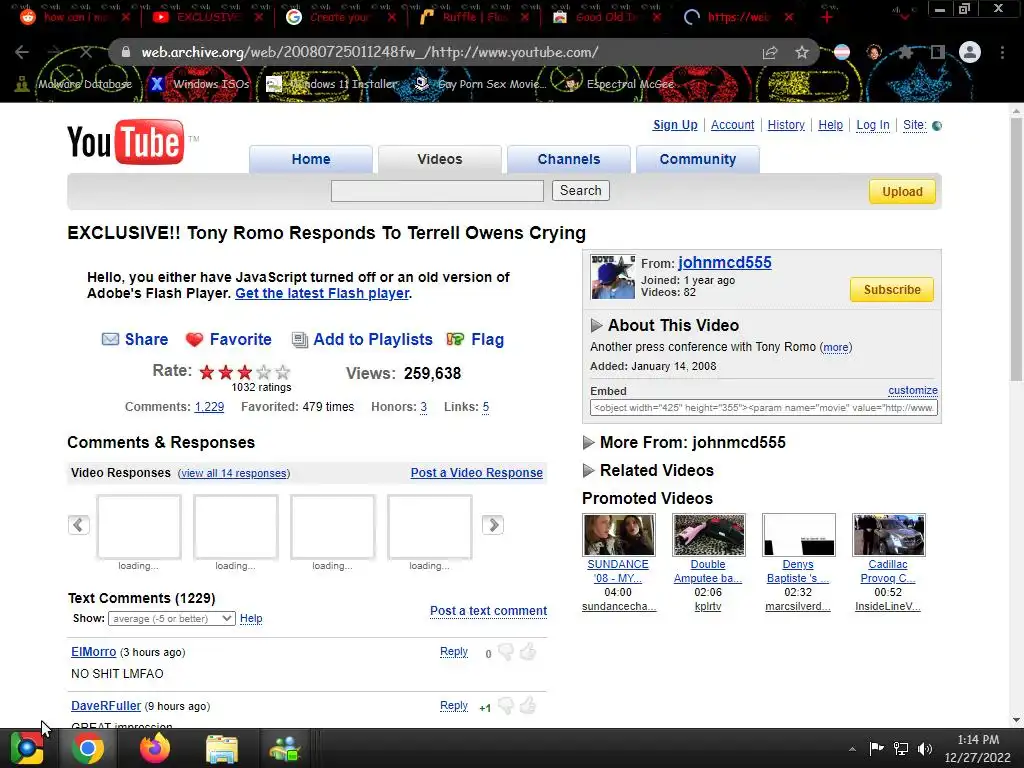
Task: Thumbs down DaveRFuller's comment
Action: coord(506,706)
